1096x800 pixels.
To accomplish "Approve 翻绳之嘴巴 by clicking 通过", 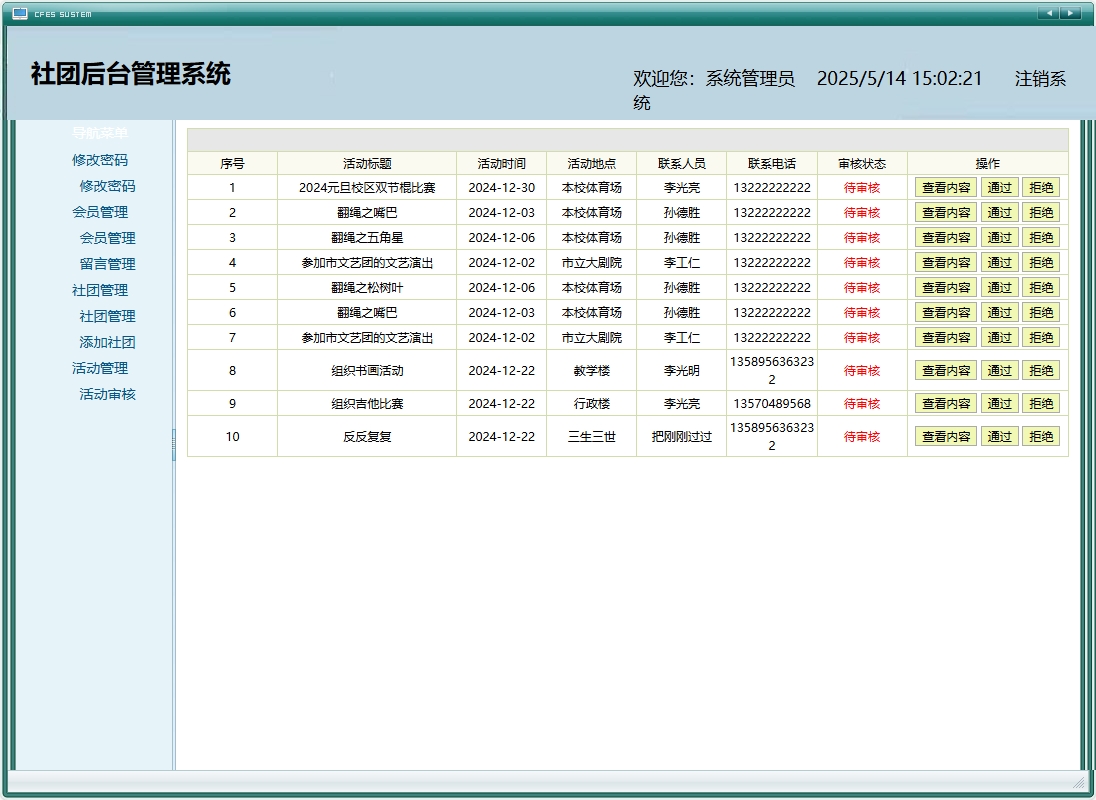I will point(999,212).
